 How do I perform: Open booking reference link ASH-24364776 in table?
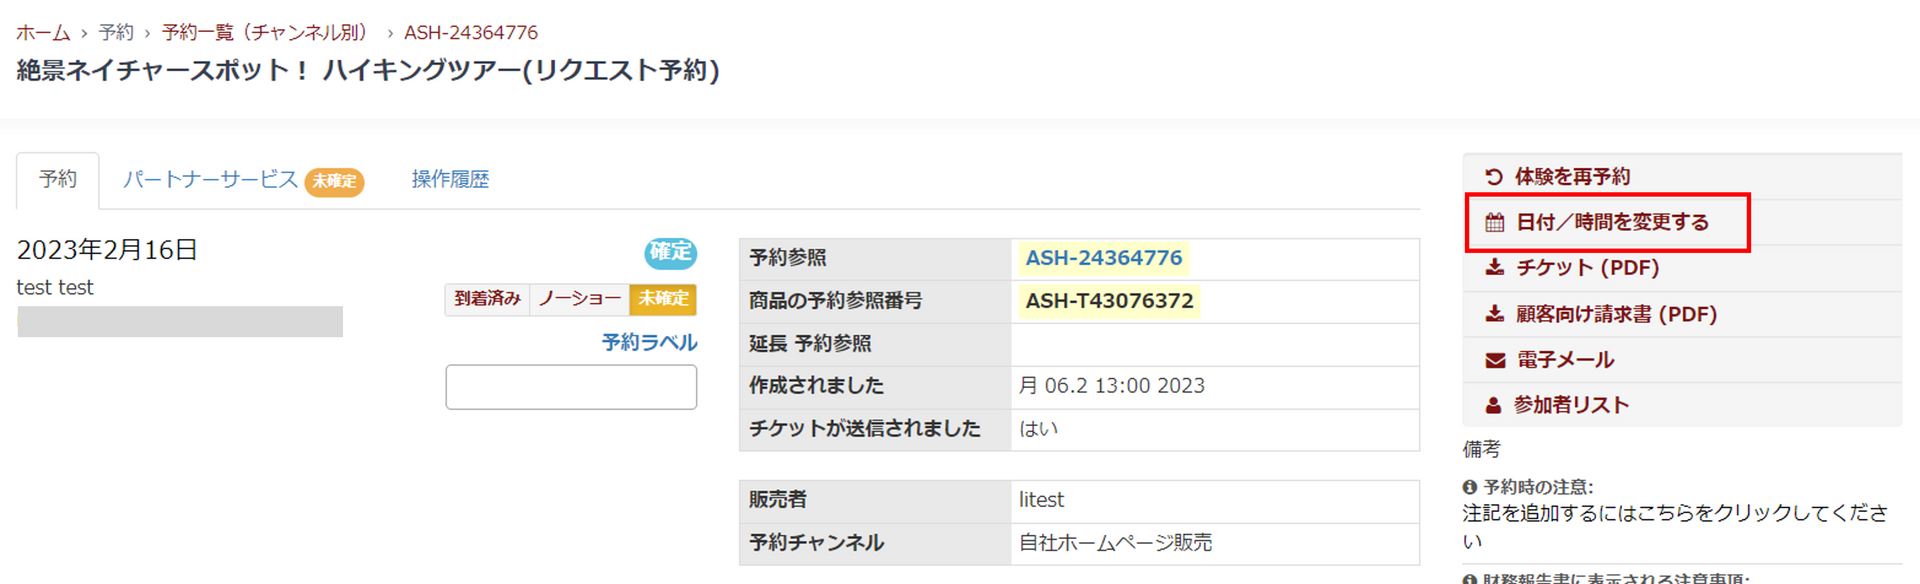coord(1104,258)
